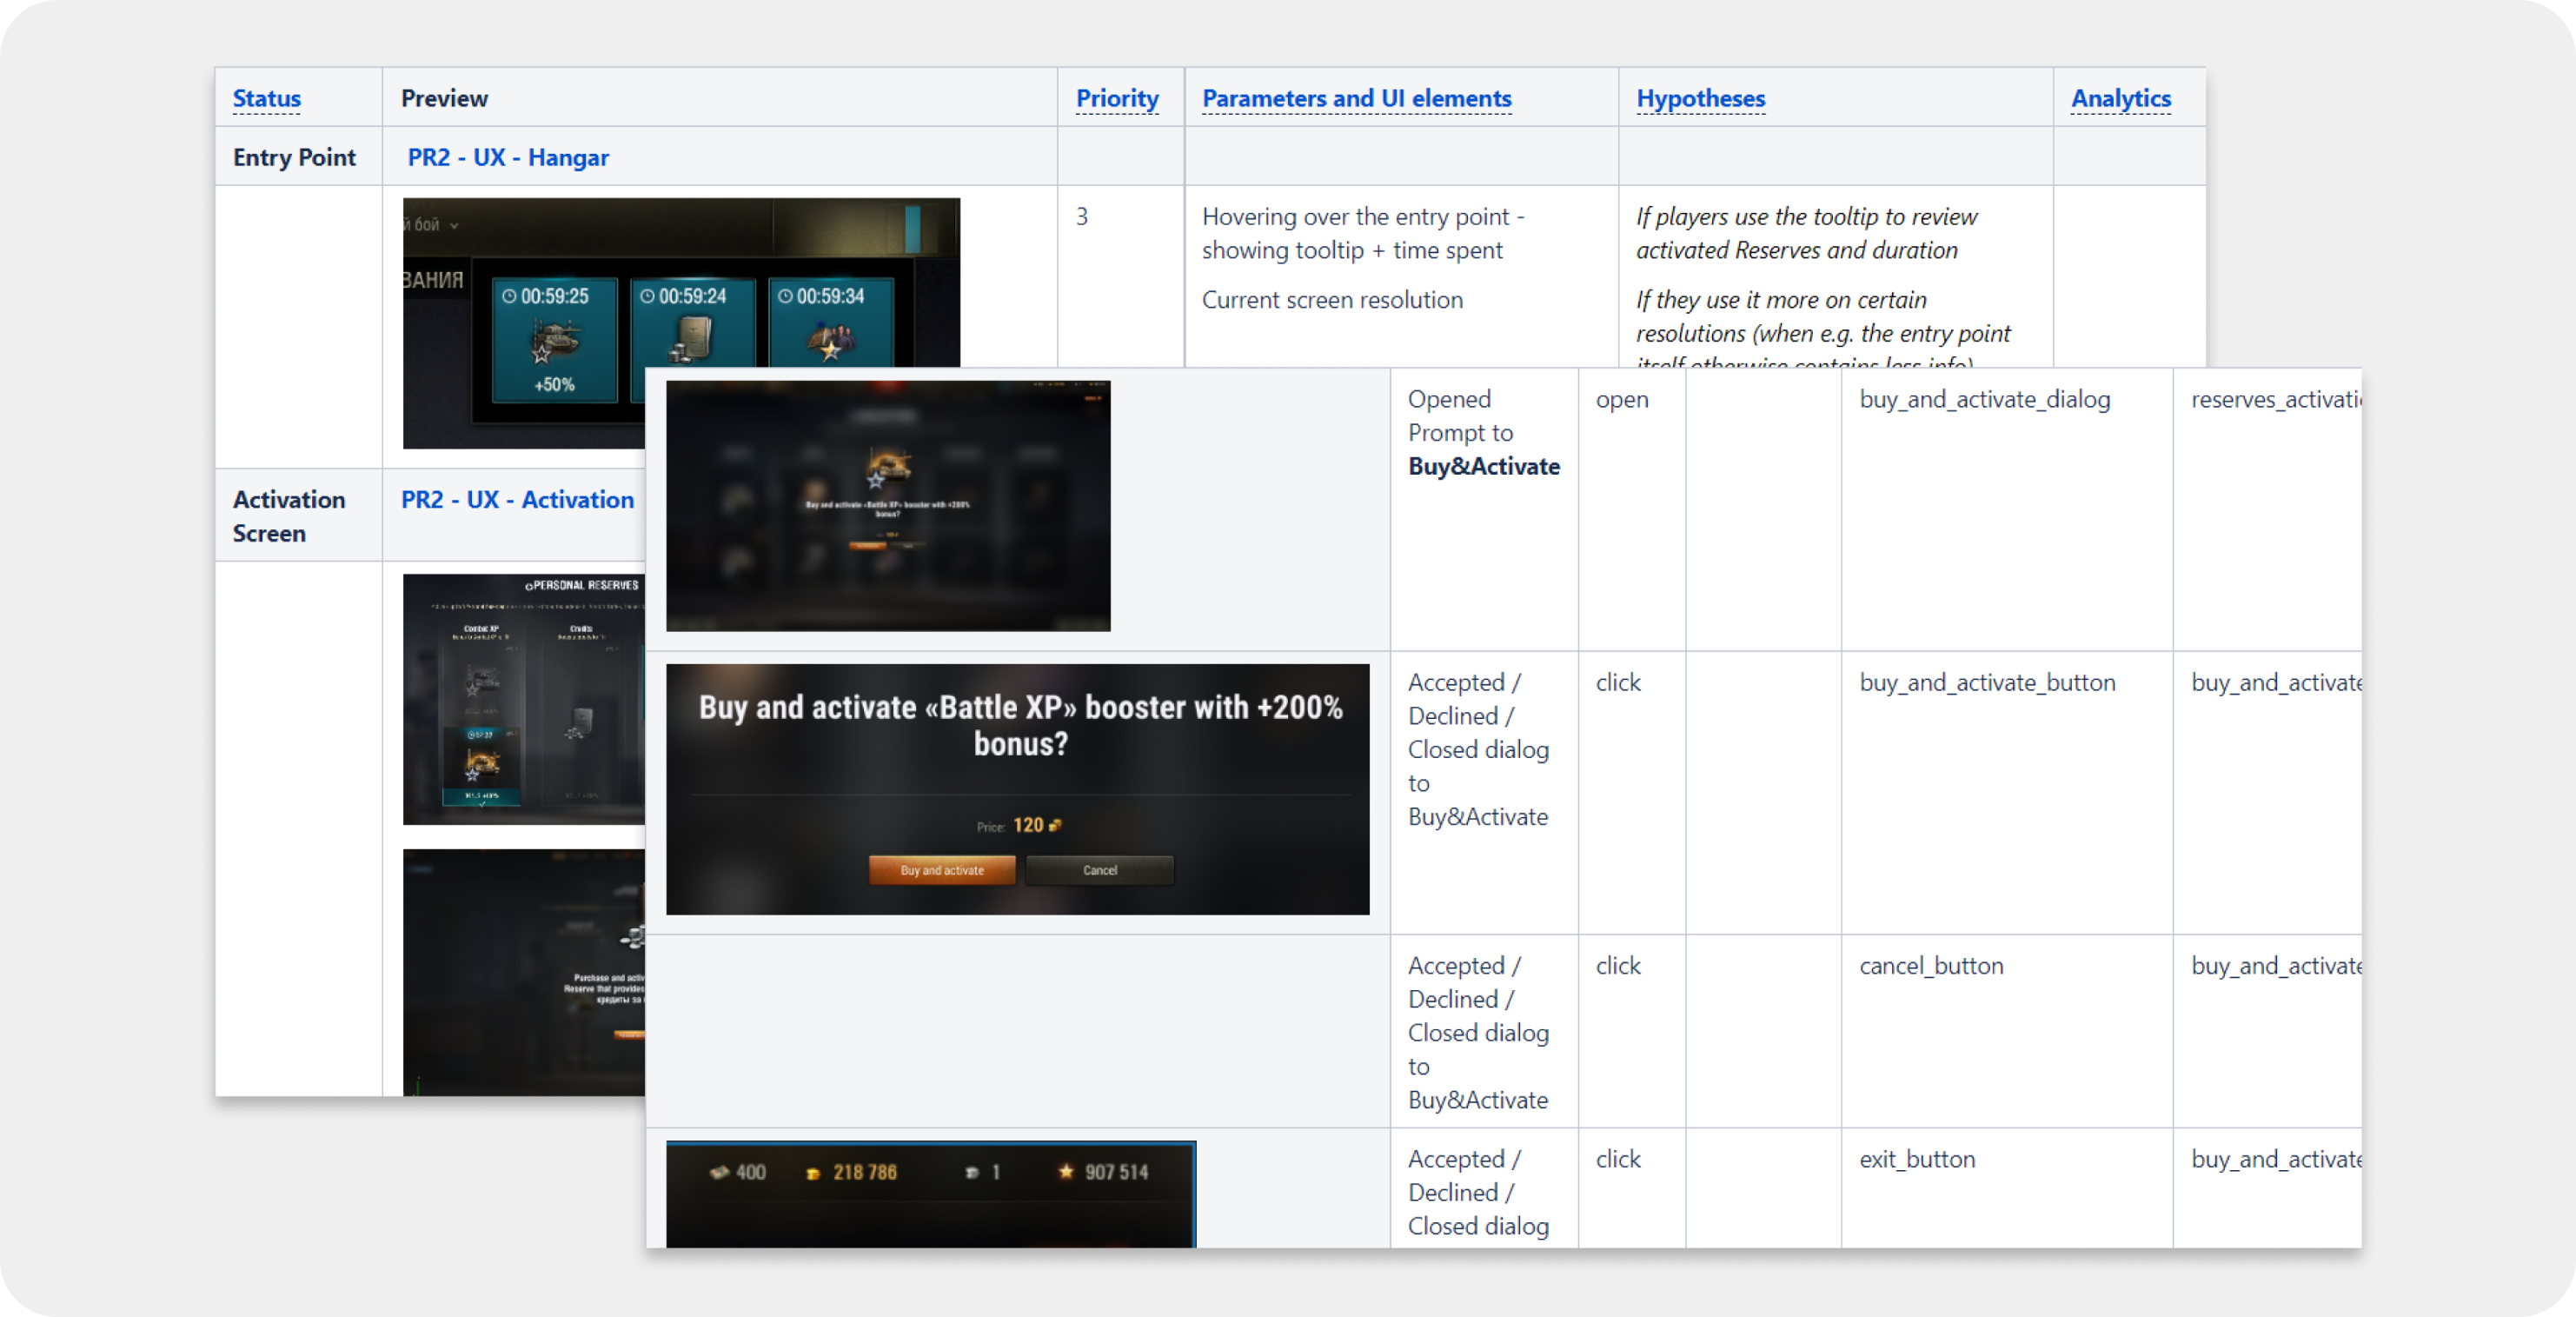Click the Cancel button in dialog image
The height and width of the screenshot is (1317, 2576).
tap(1100, 870)
